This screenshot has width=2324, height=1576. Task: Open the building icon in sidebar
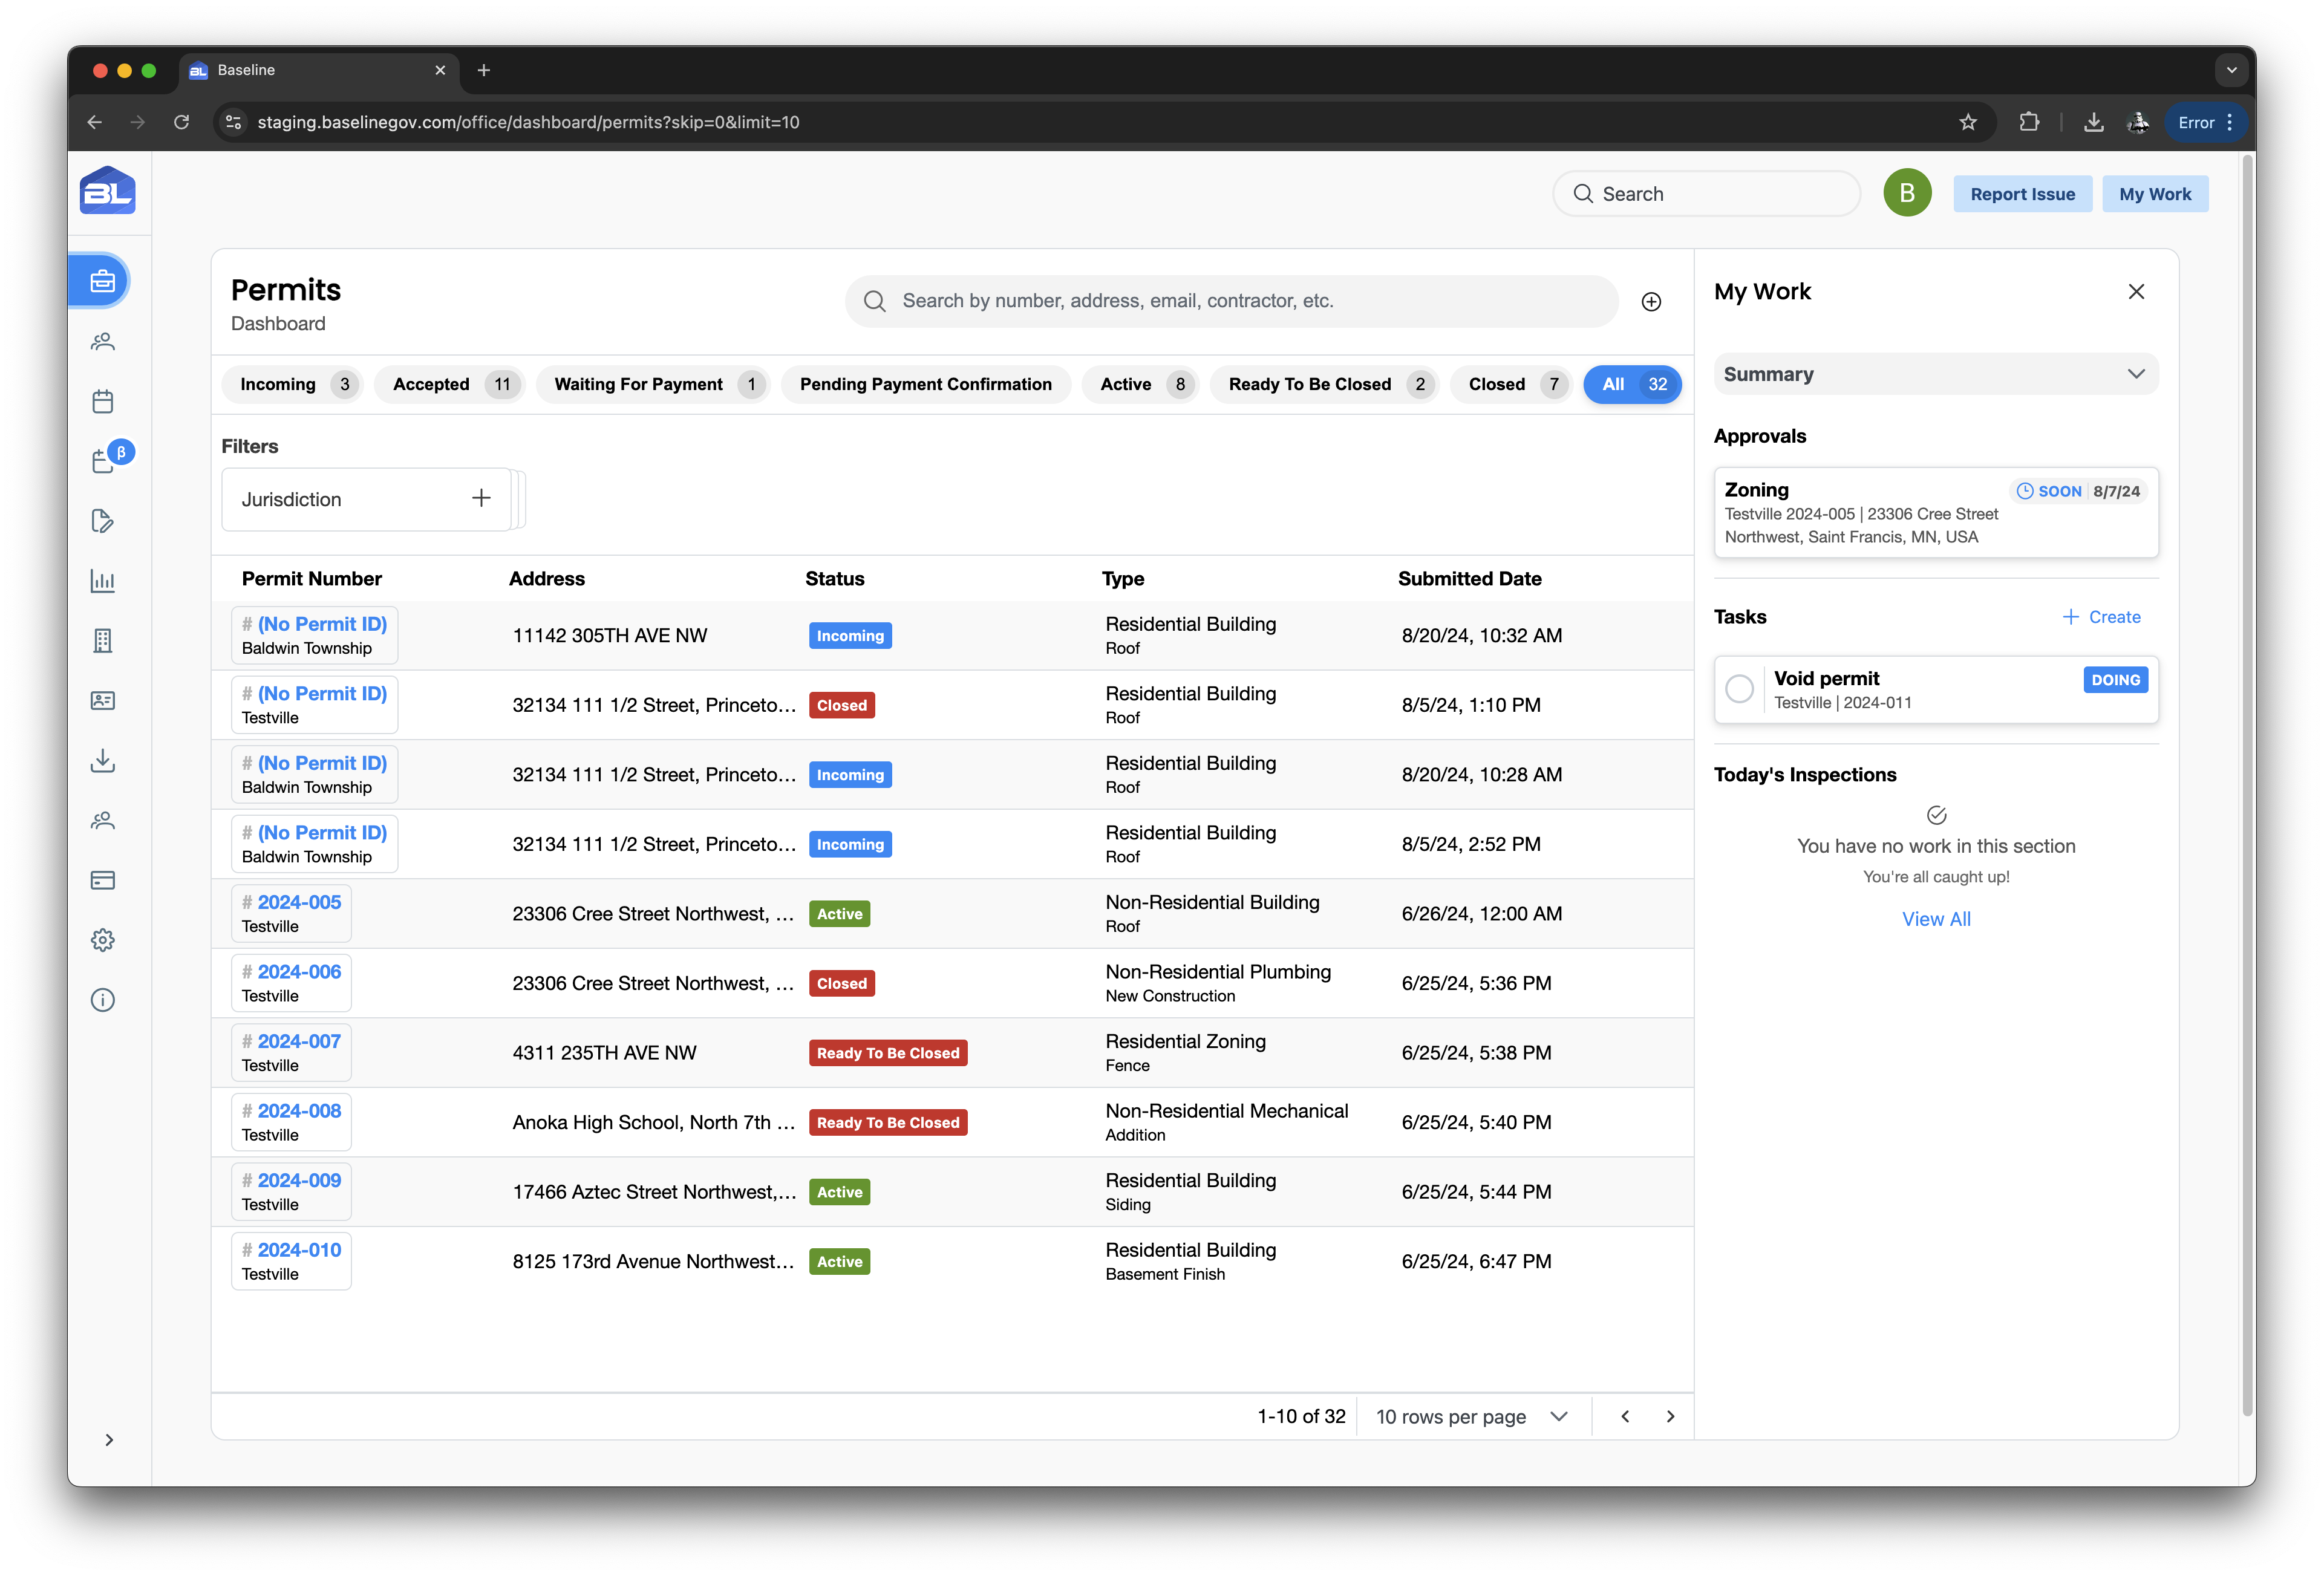coord(103,641)
